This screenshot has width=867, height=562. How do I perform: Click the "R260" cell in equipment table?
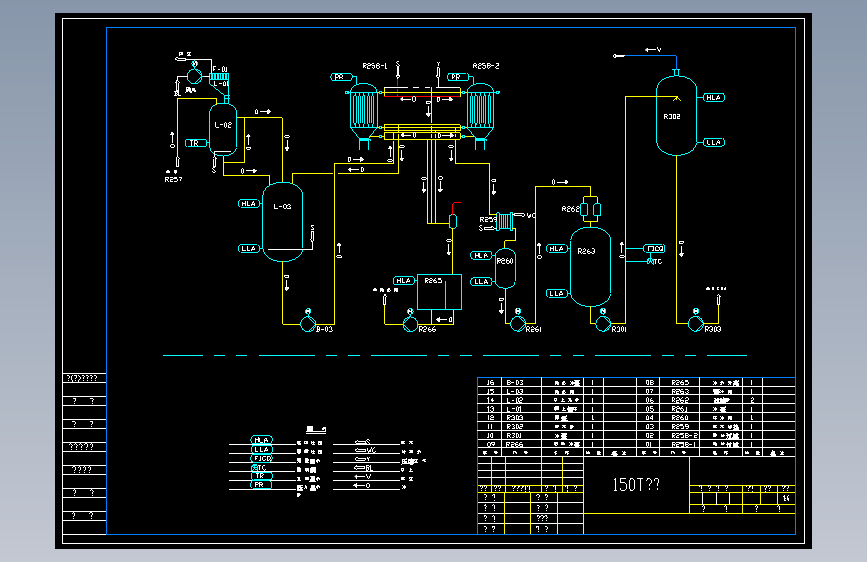point(680,418)
